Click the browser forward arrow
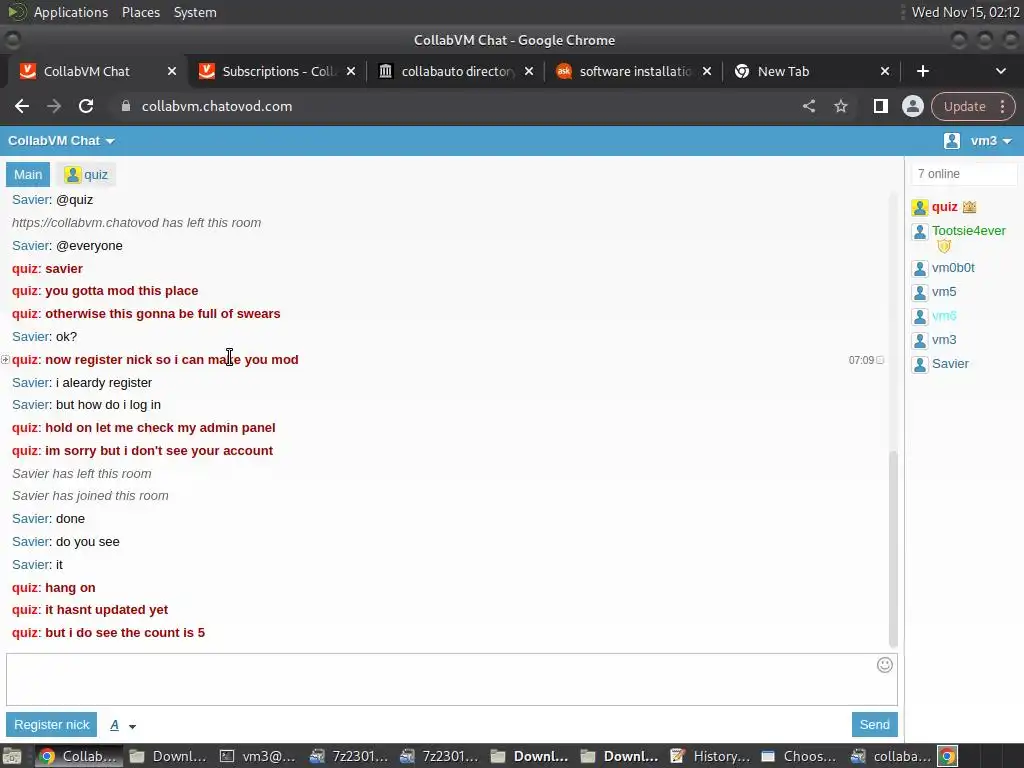The height and width of the screenshot is (768, 1024). point(54,106)
